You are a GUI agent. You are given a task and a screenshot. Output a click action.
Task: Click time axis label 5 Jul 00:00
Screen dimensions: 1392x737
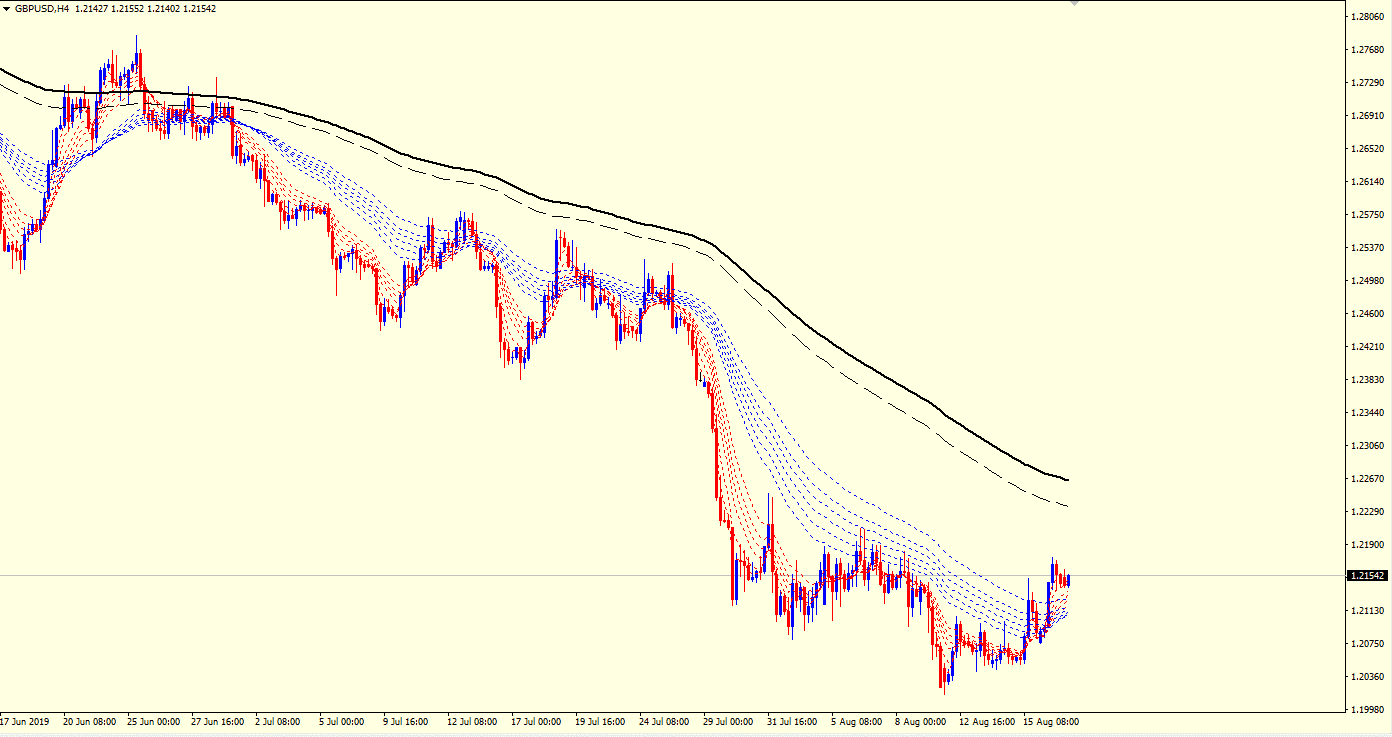343,721
